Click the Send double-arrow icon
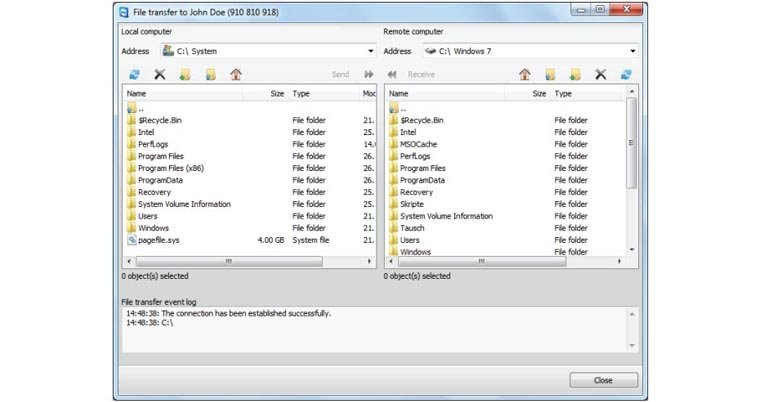 pyautogui.click(x=369, y=74)
